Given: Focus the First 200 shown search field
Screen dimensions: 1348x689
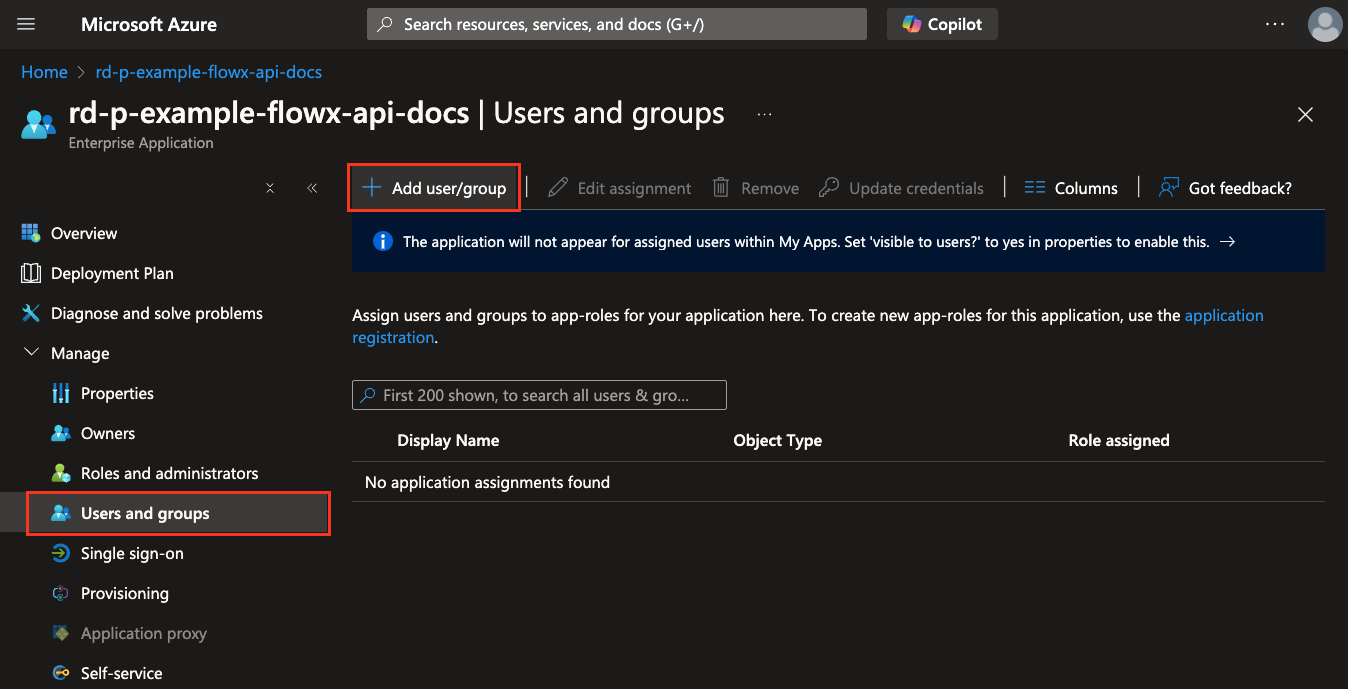Looking at the screenshot, I should [x=539, y=395].
